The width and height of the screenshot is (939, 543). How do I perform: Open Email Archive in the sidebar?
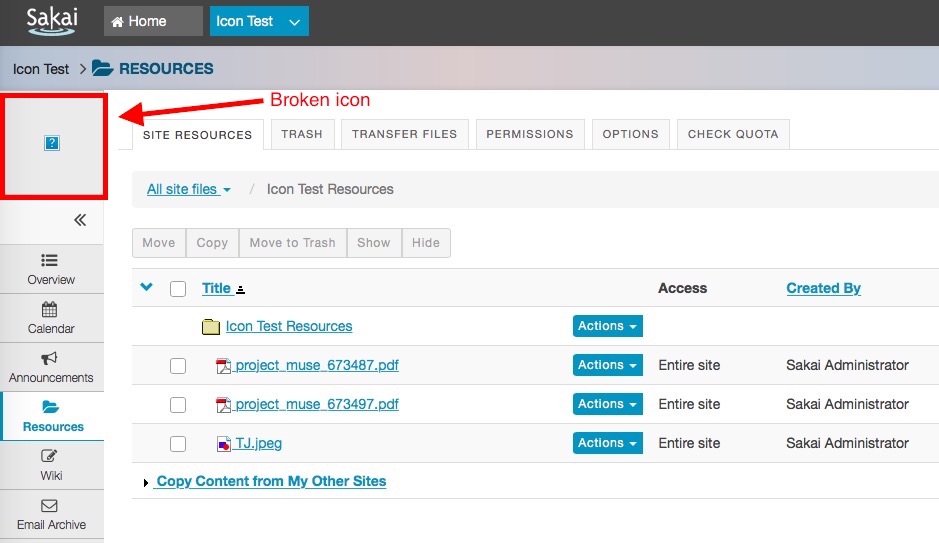(x=51, y=514)
